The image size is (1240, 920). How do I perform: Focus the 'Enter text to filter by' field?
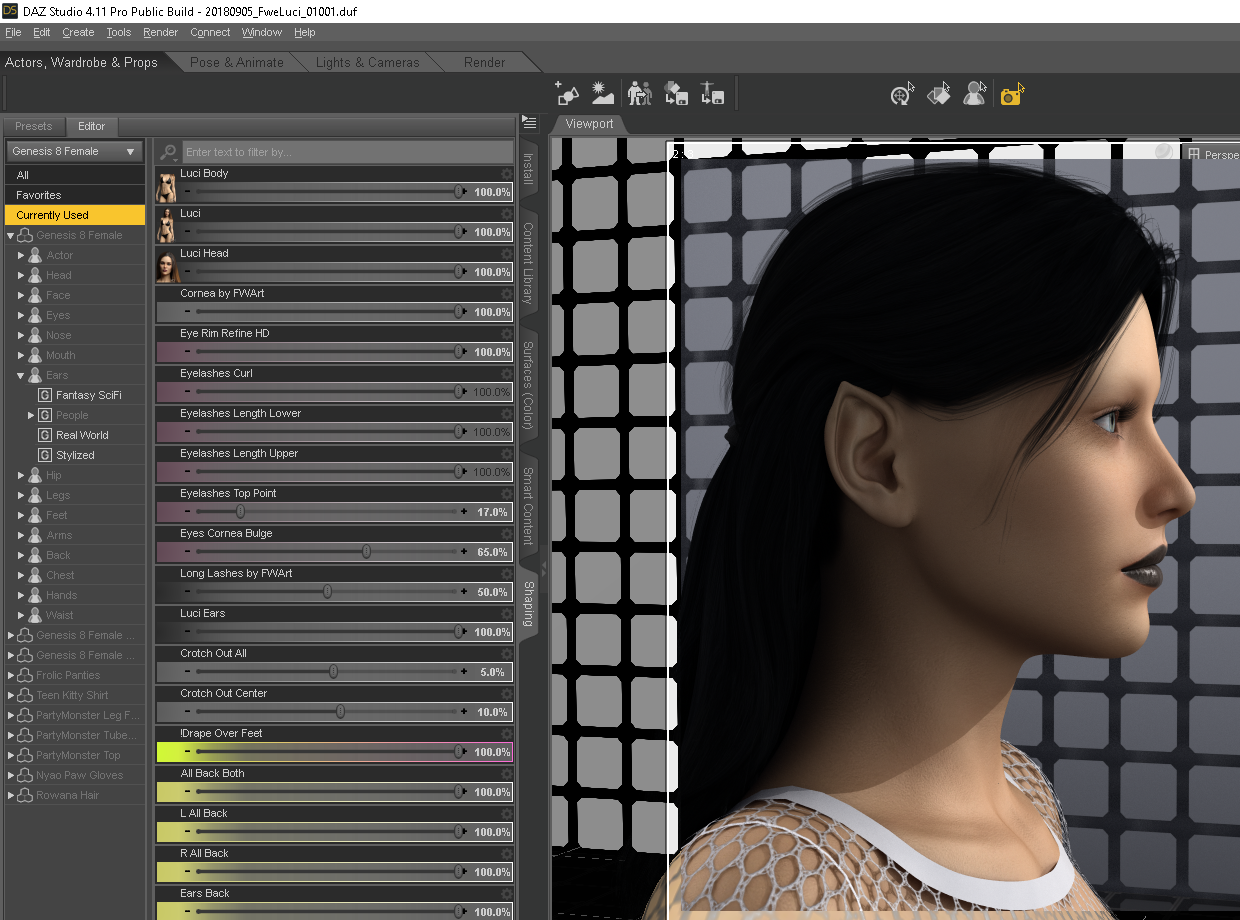tap(347, 152)
